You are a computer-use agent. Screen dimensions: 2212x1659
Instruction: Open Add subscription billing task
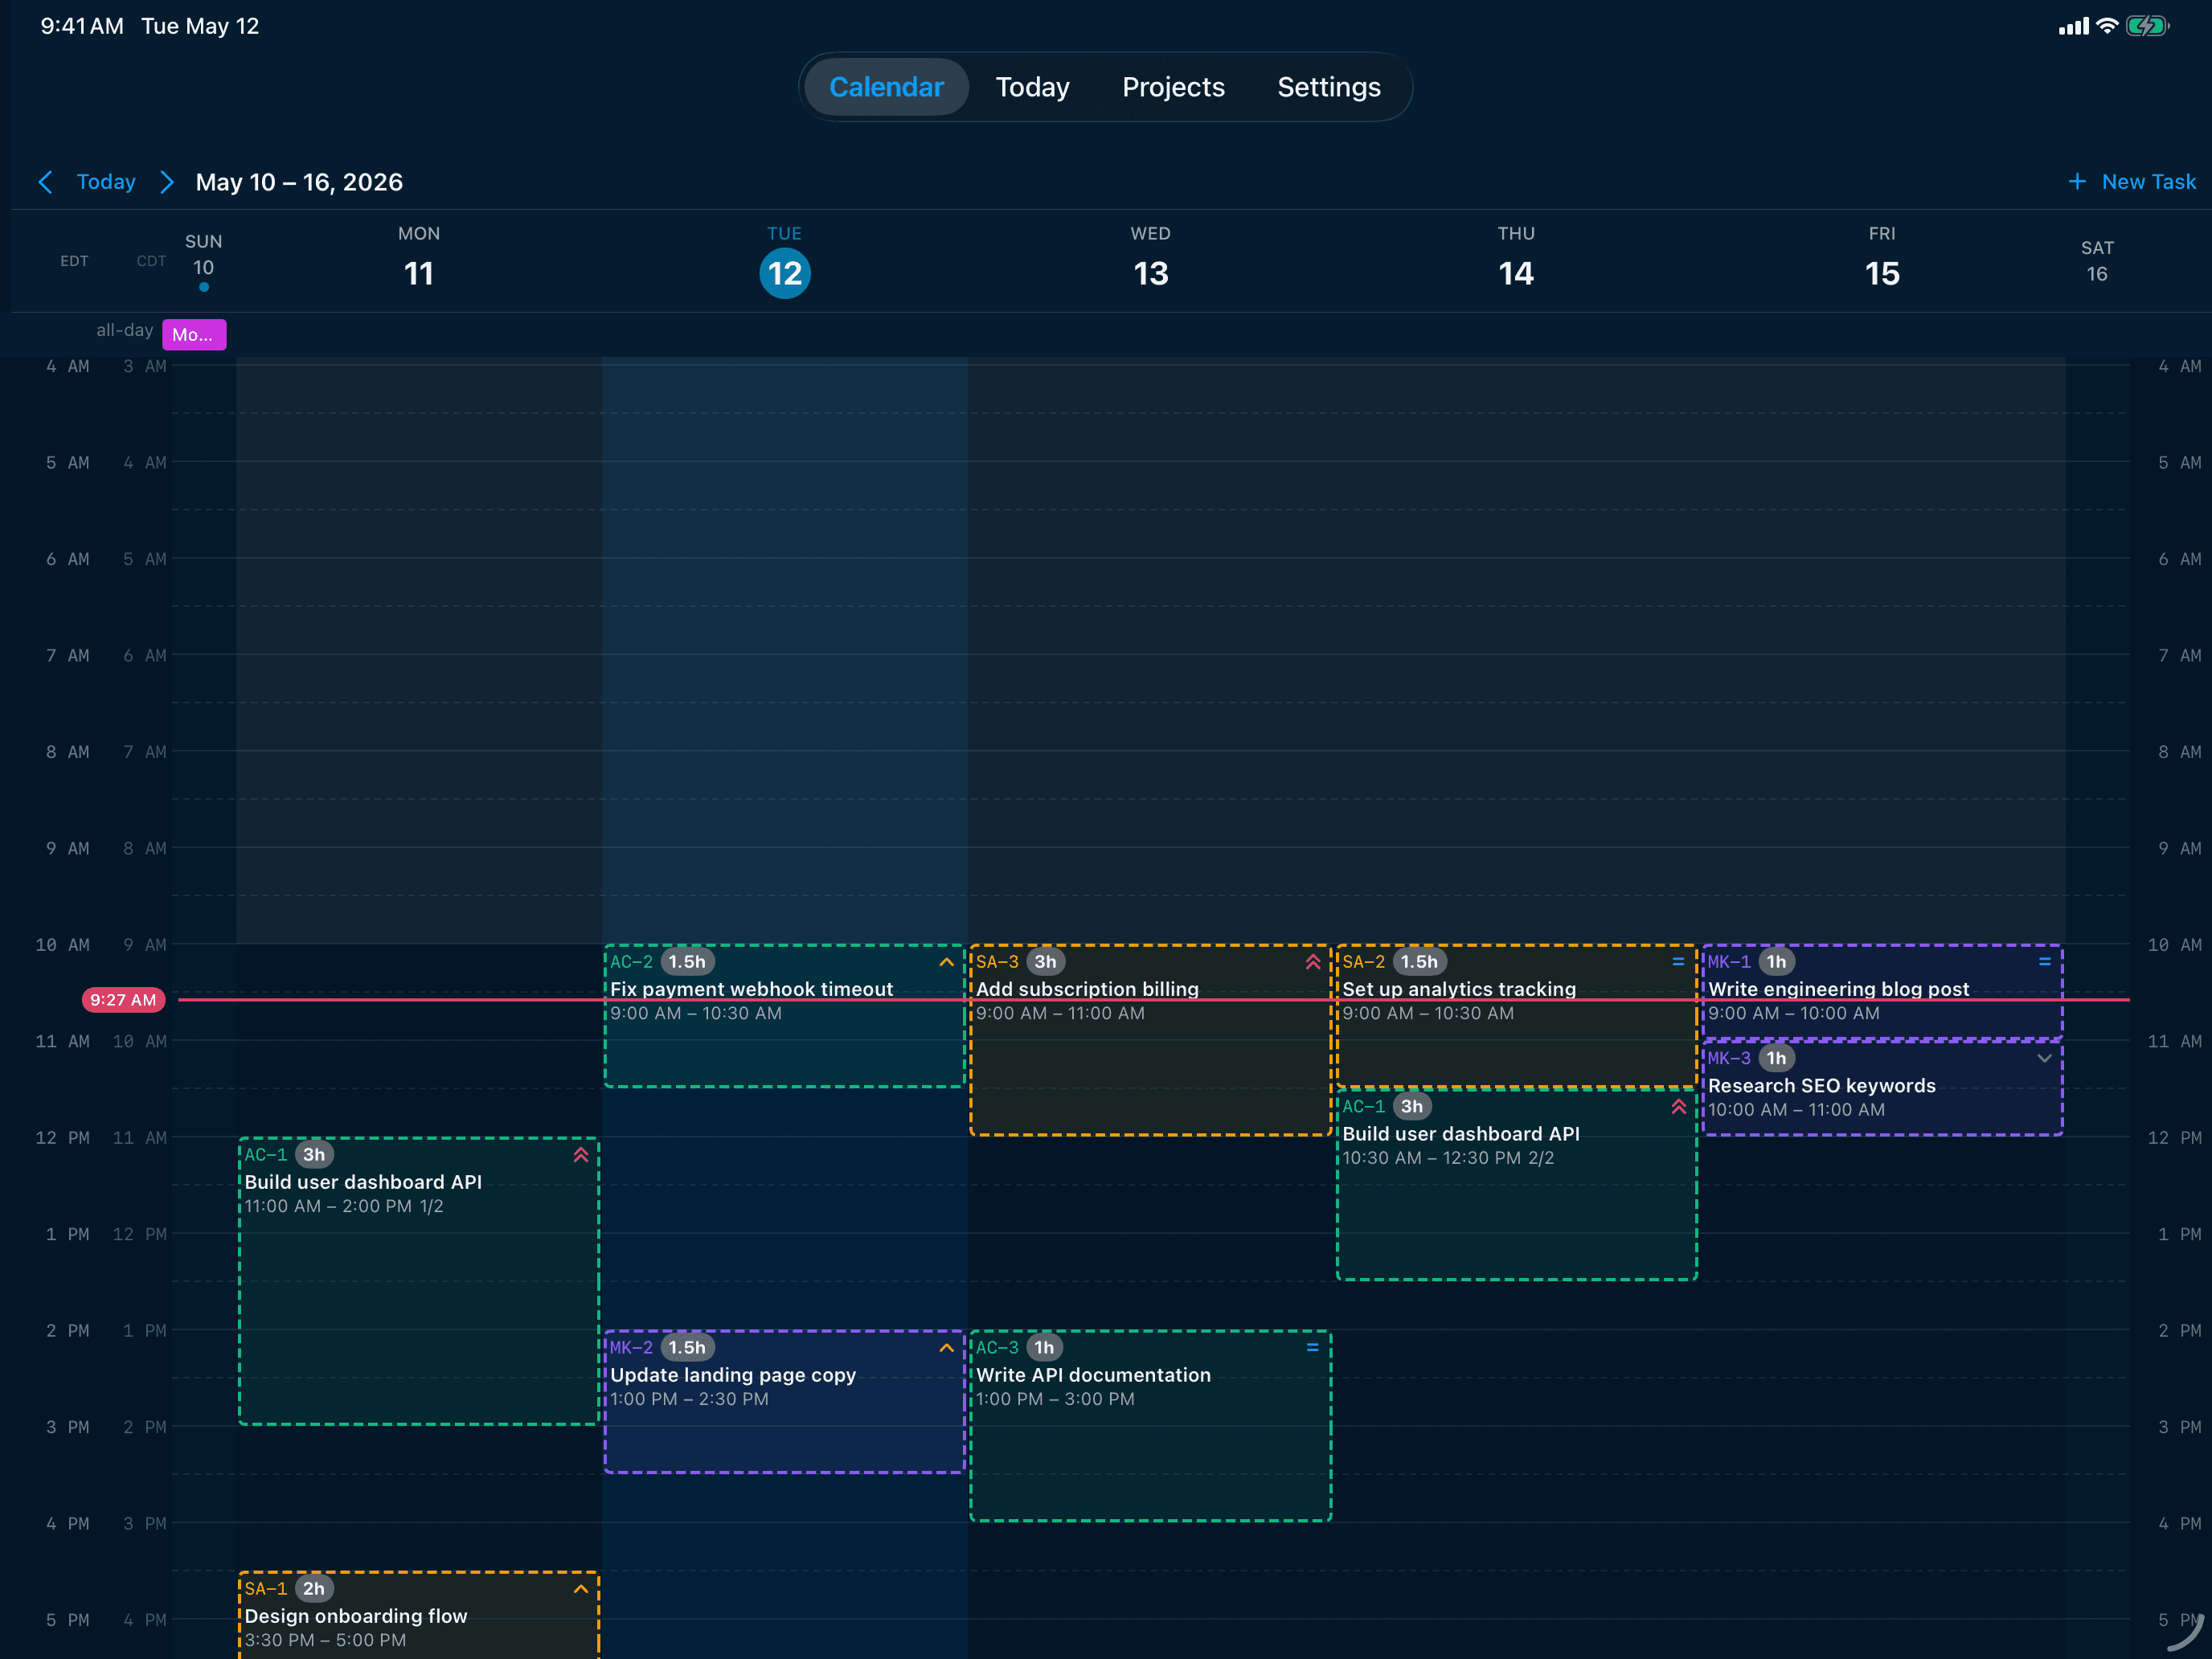point(1150,1040)
